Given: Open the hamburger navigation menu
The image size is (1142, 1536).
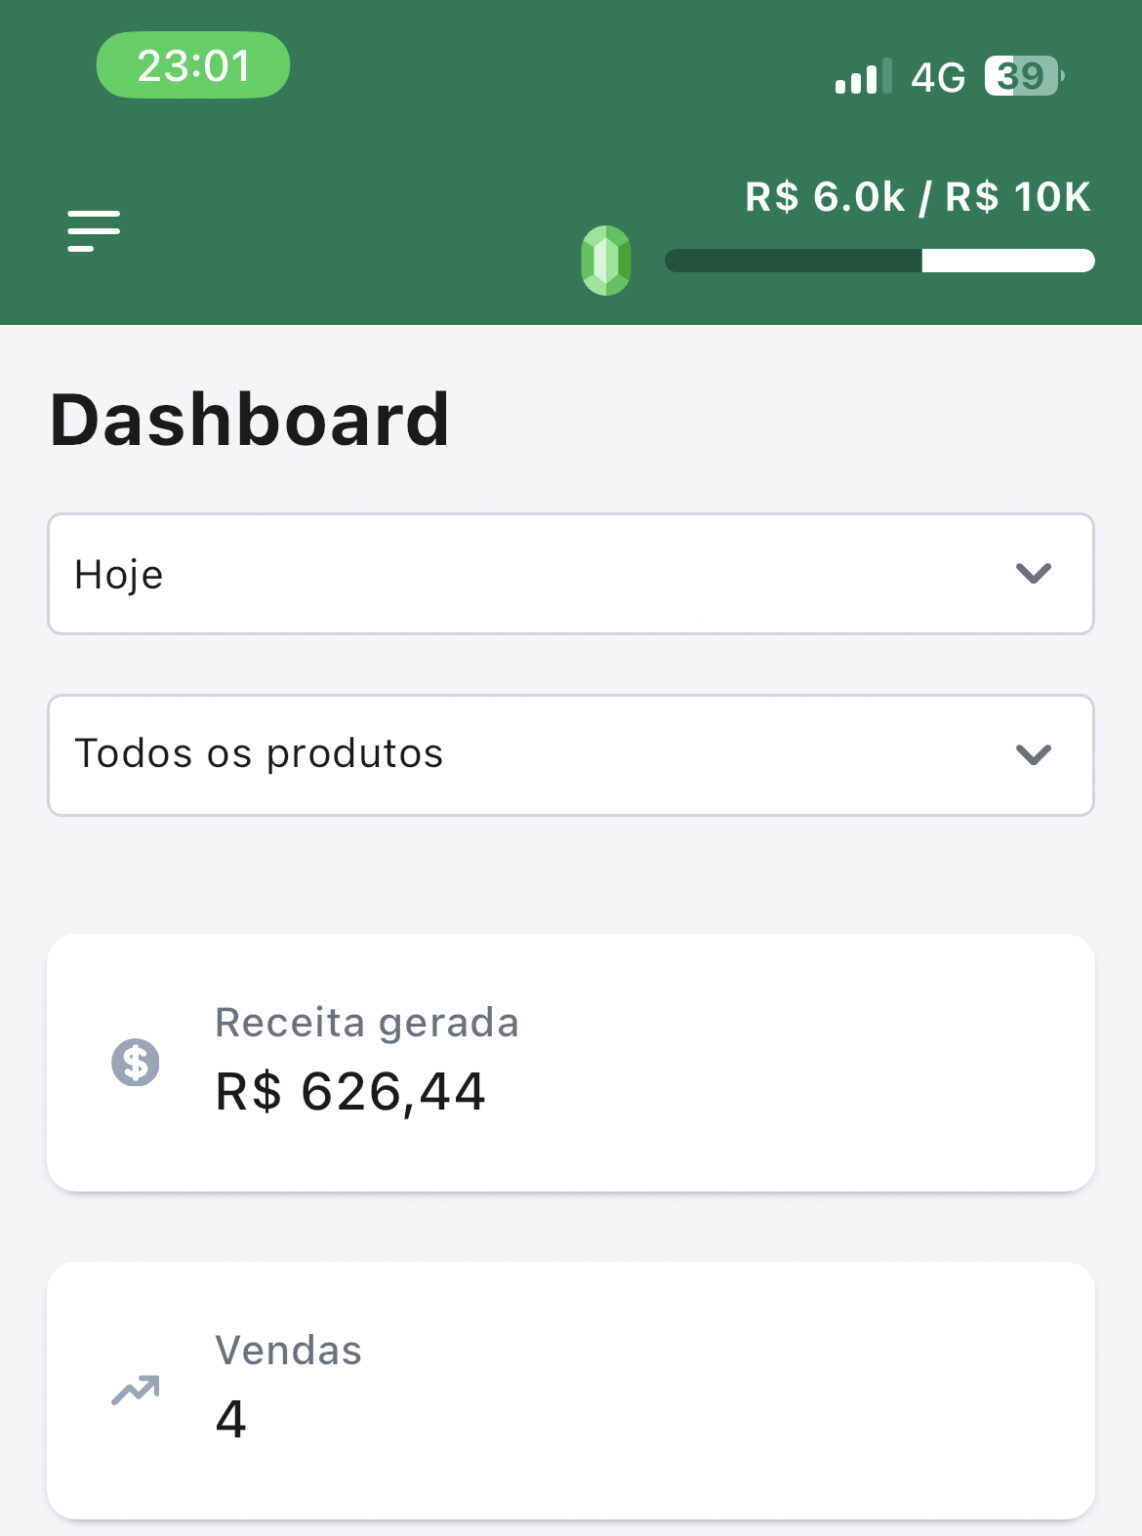Looking at the screenshot, I should click(94, 231).
